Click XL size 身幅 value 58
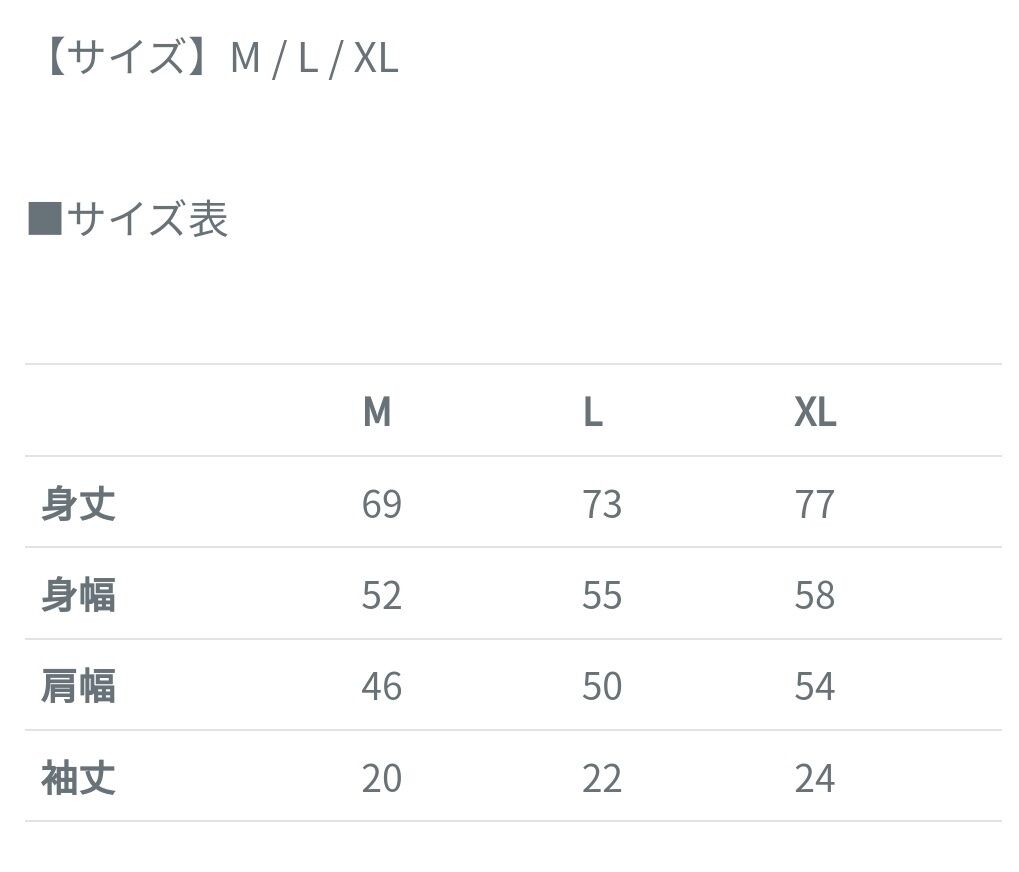Viewport: 1019px width, 872px height. 814,595
